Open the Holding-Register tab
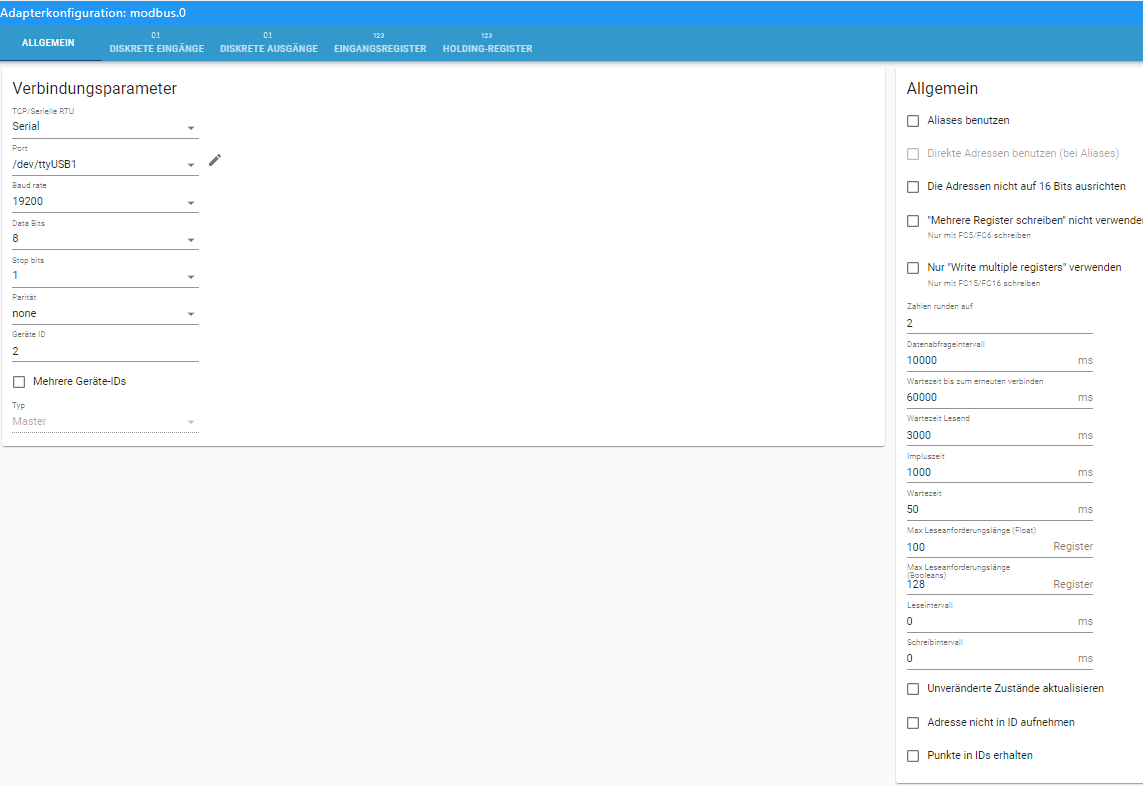1143x786 pixels. (x=487, y=43)
